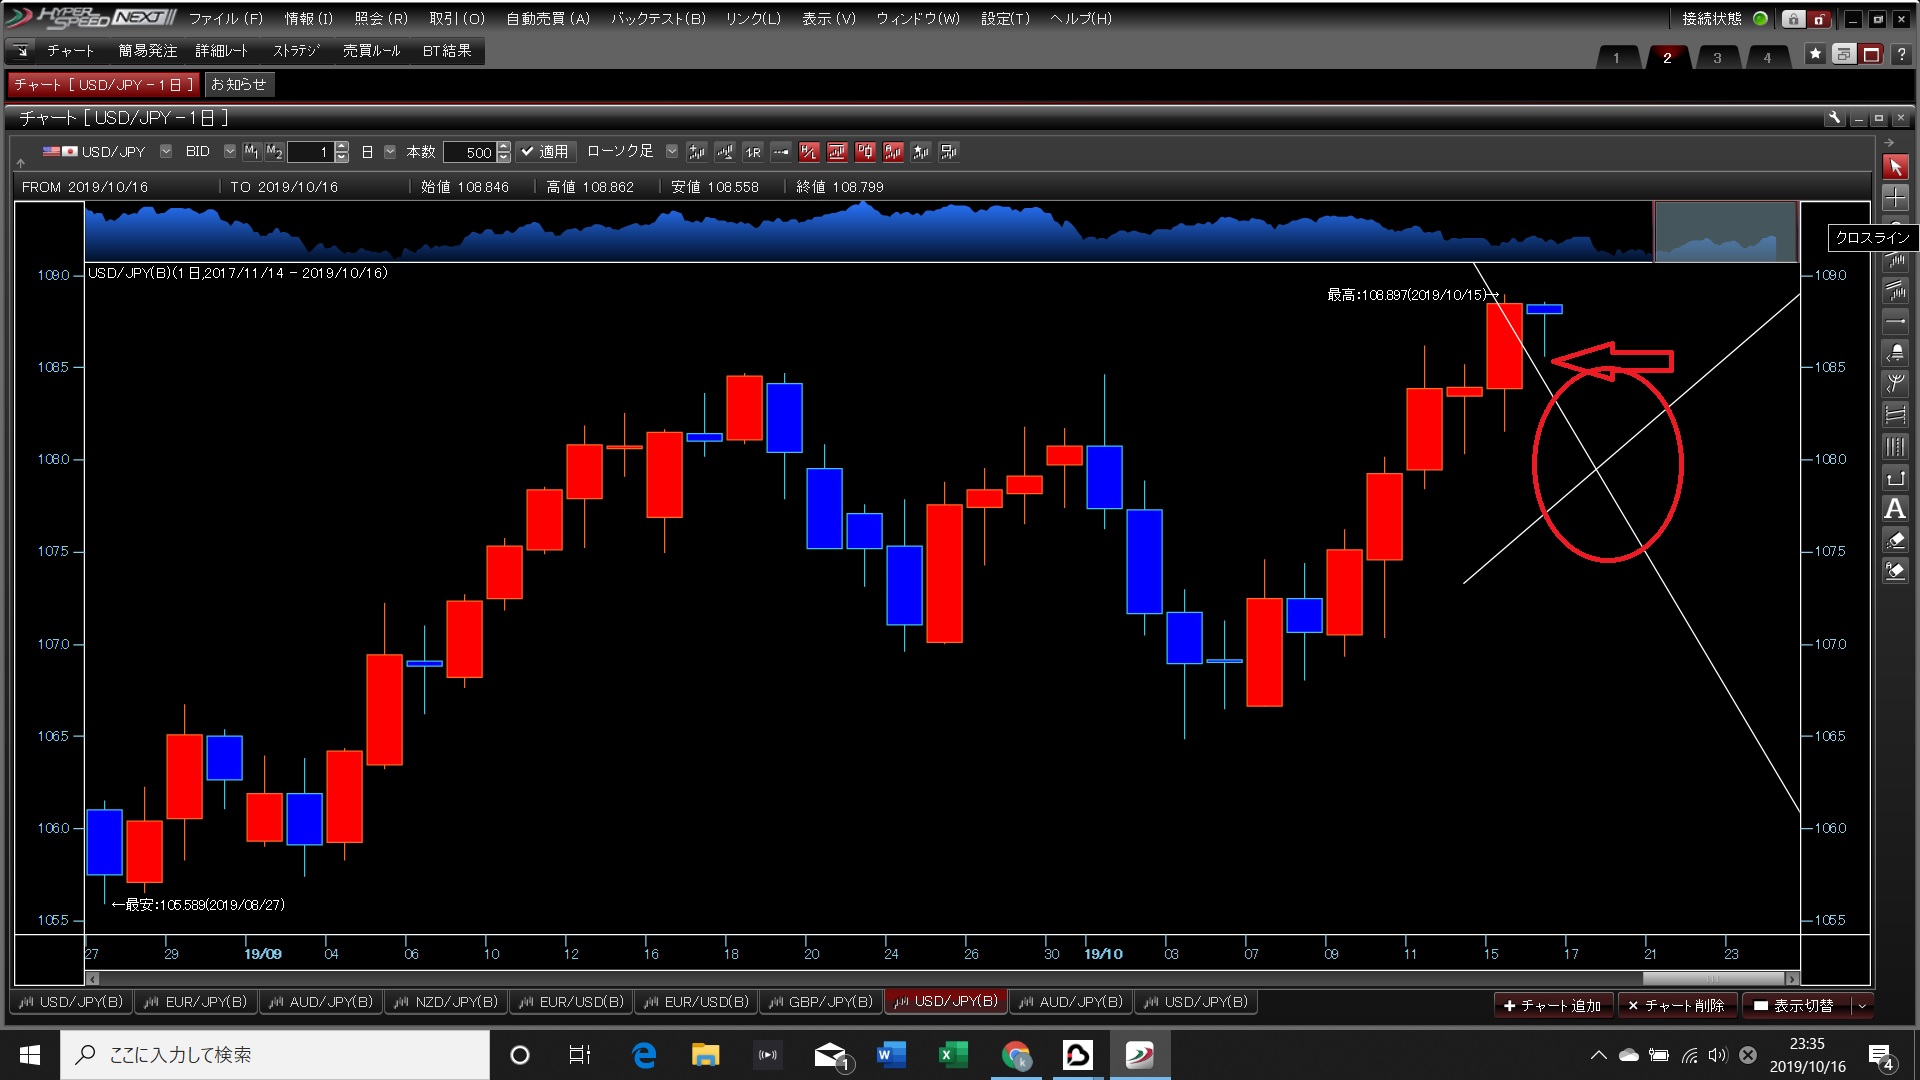Click the wrench chart settings icon
Image resolution: width=1920 pixels, height=1080 pixels.
1834,118
